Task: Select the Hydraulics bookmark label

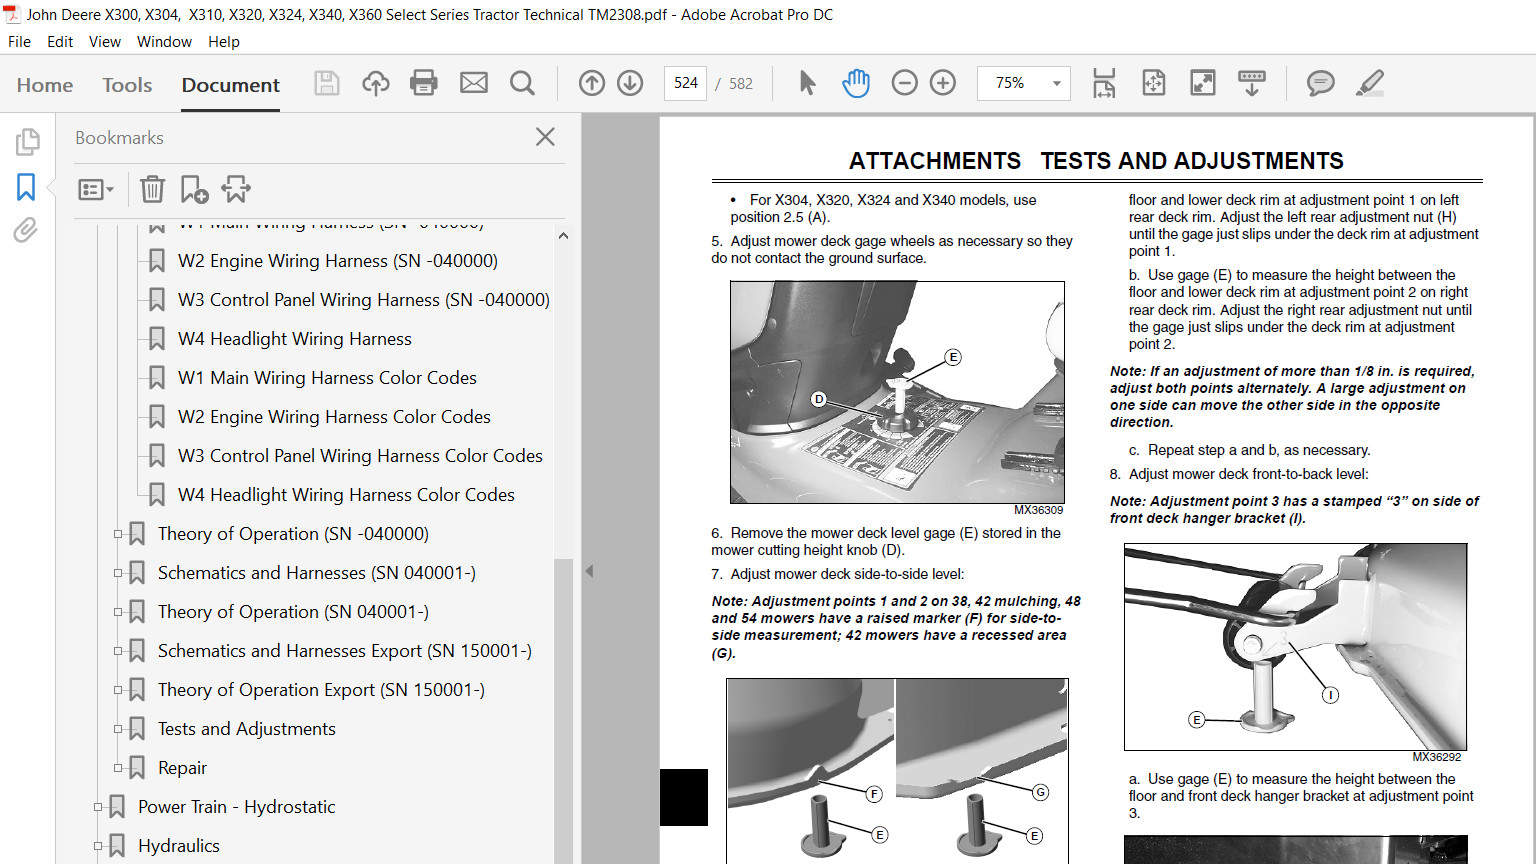Action: [x=179, y=846]
